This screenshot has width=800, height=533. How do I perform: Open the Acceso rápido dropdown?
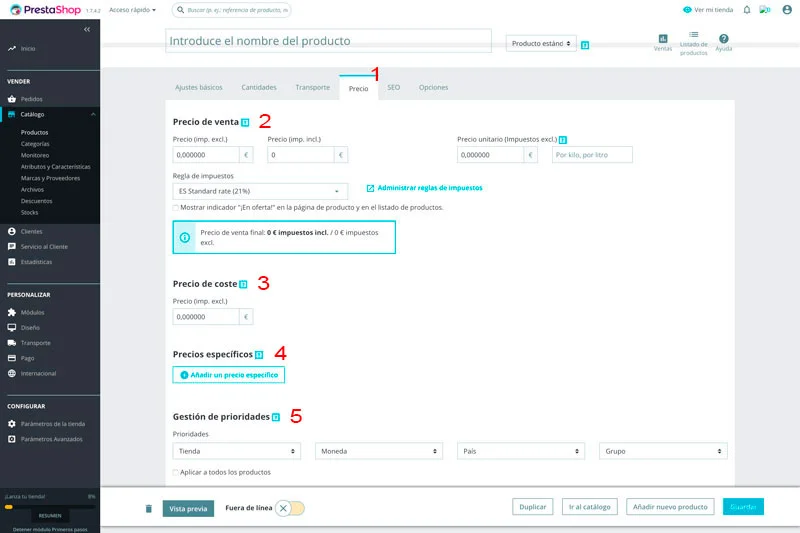[132, 10]
